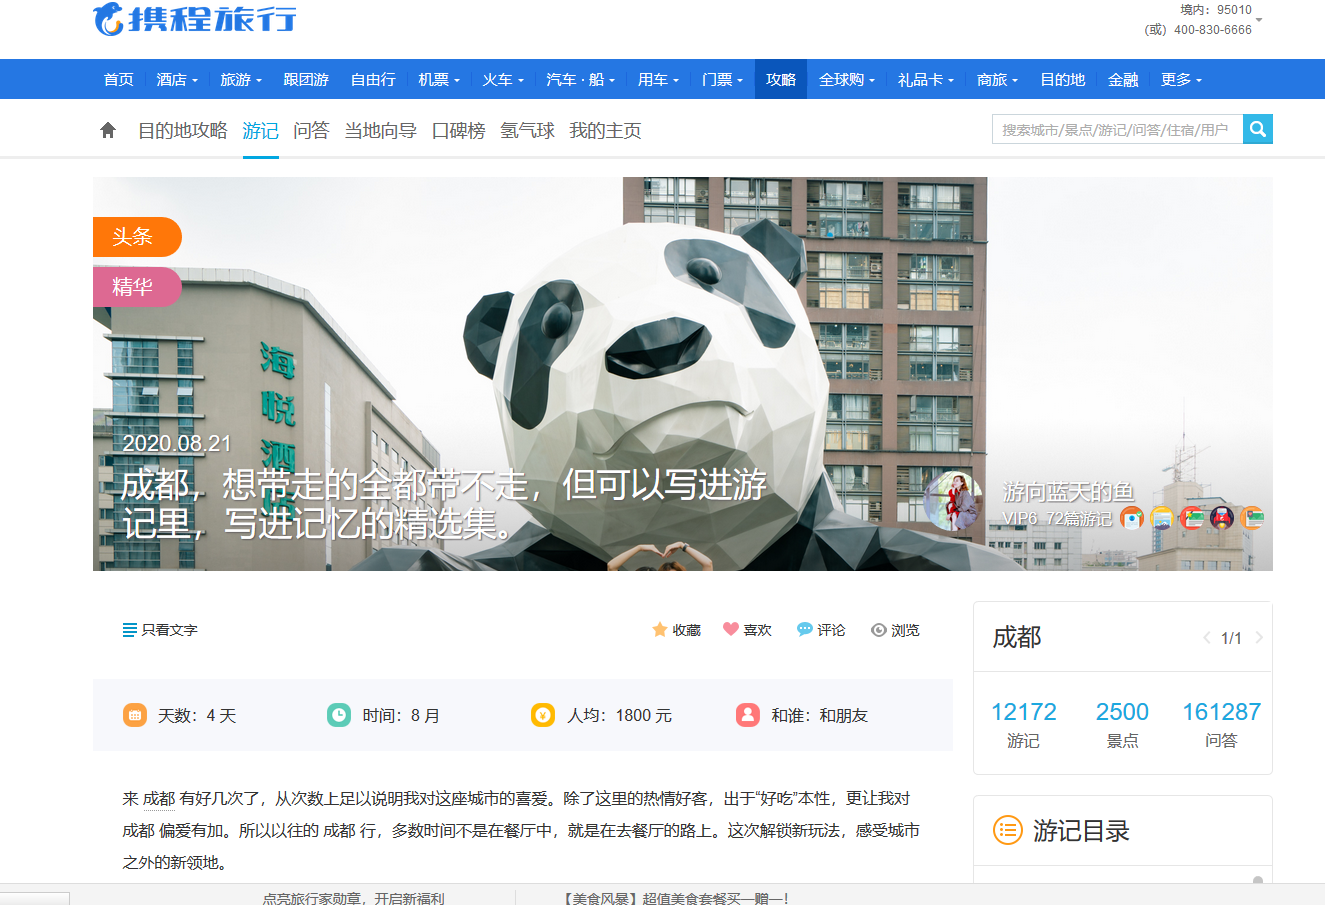Click the 携程旅行 logo
1325x905 pixels.
click(195, 21)
